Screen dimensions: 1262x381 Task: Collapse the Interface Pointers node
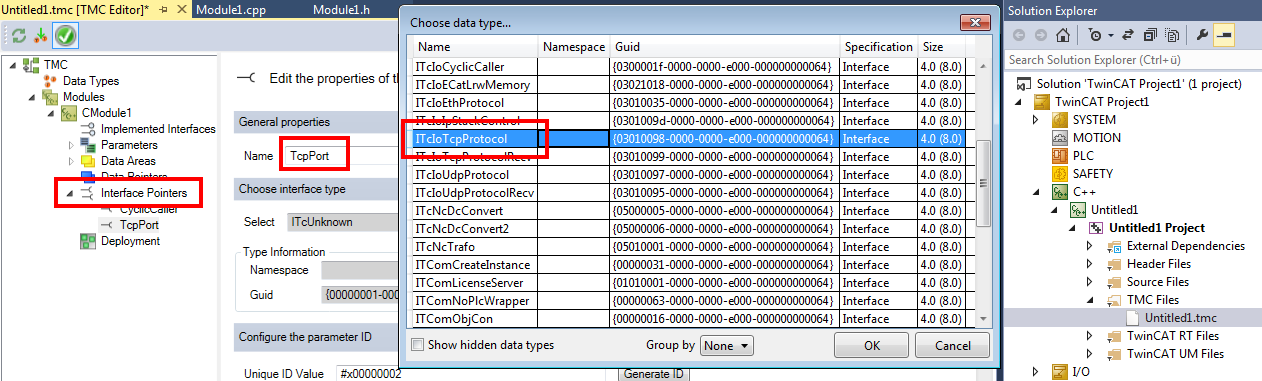pos(70,193)
